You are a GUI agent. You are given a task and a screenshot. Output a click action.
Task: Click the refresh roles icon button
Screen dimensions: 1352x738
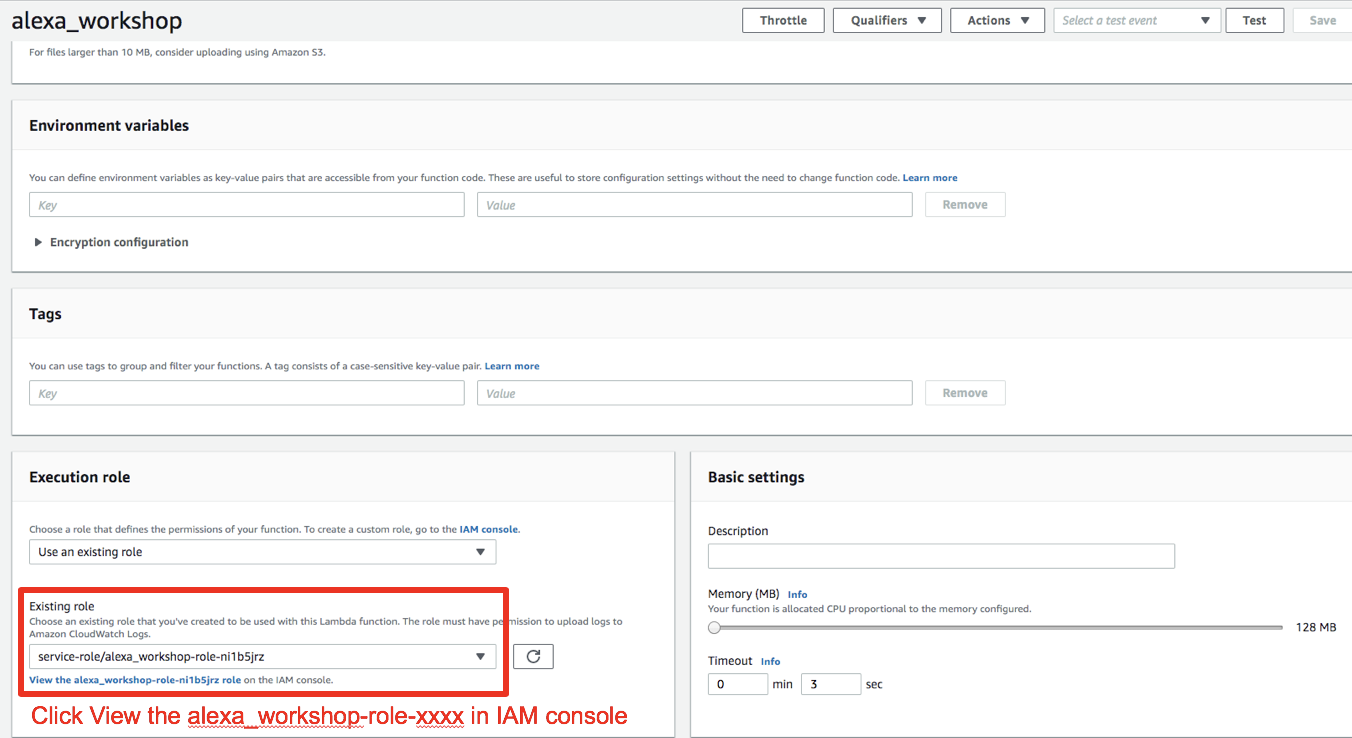pyautogui.click(x=533, y=657)
